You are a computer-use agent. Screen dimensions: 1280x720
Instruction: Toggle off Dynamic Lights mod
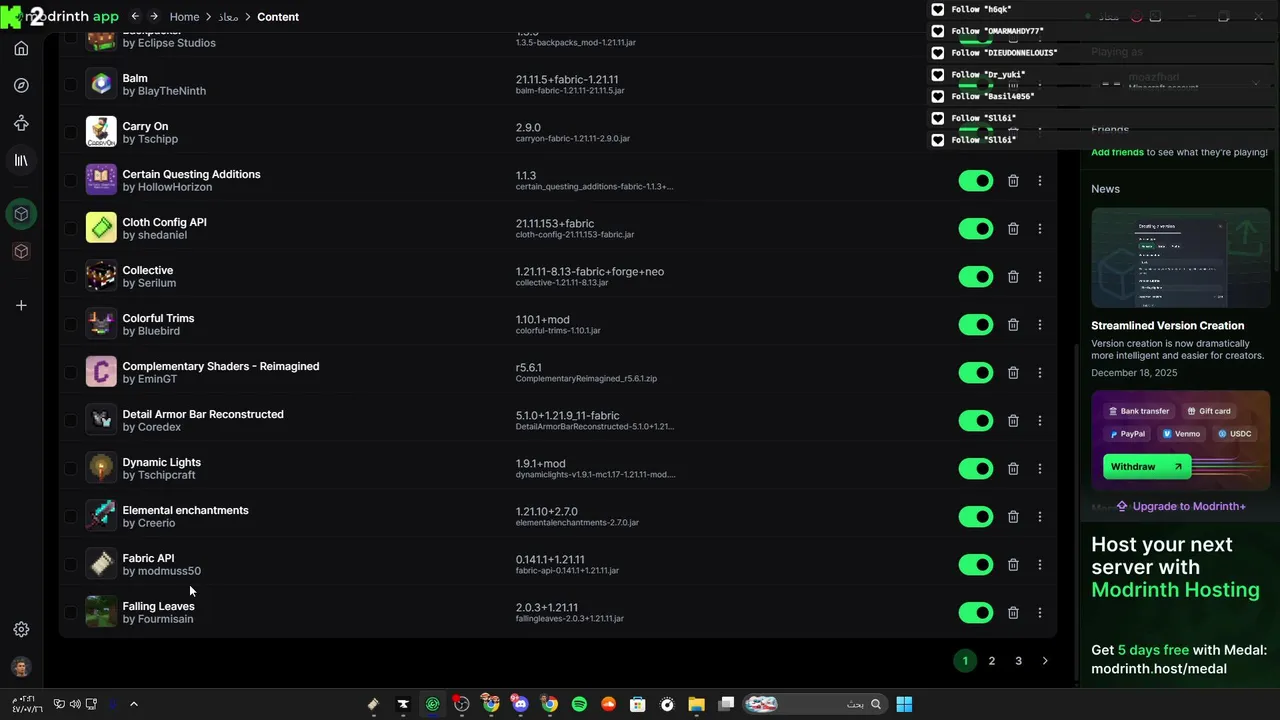coord(976,468)
